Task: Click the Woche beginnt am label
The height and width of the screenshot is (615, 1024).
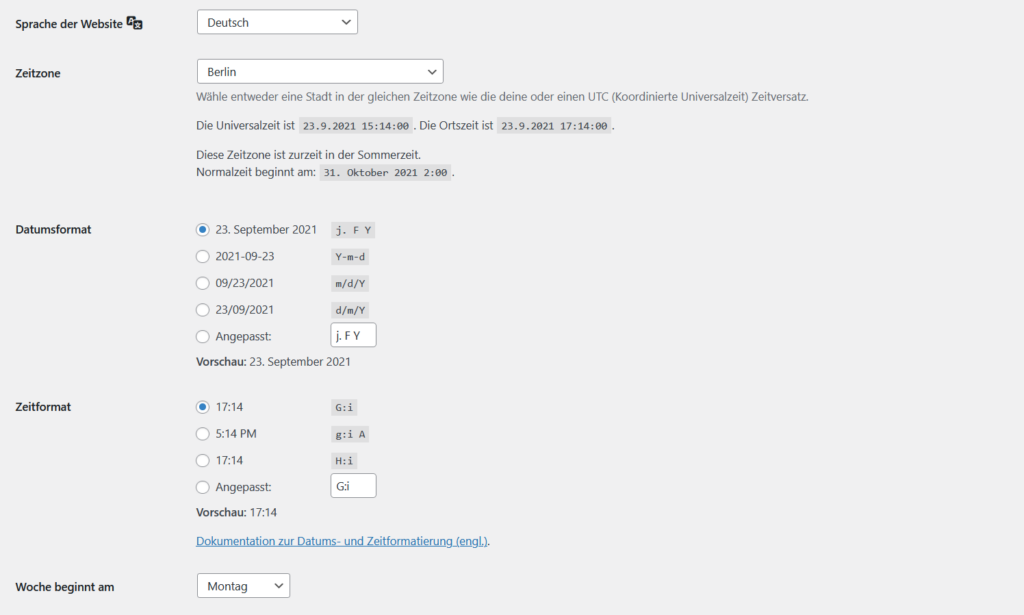Action: coord(65,587)
